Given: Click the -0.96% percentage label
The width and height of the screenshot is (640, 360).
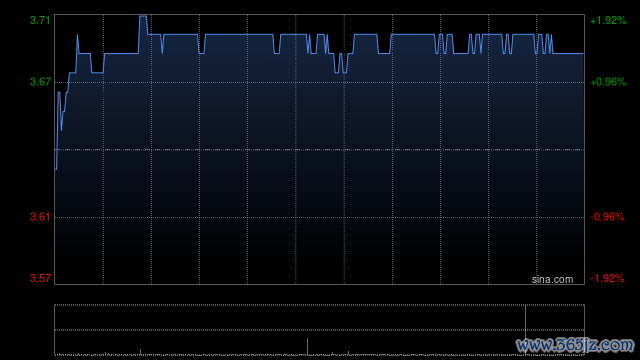Looking at the screenshot, I should 607,217.
